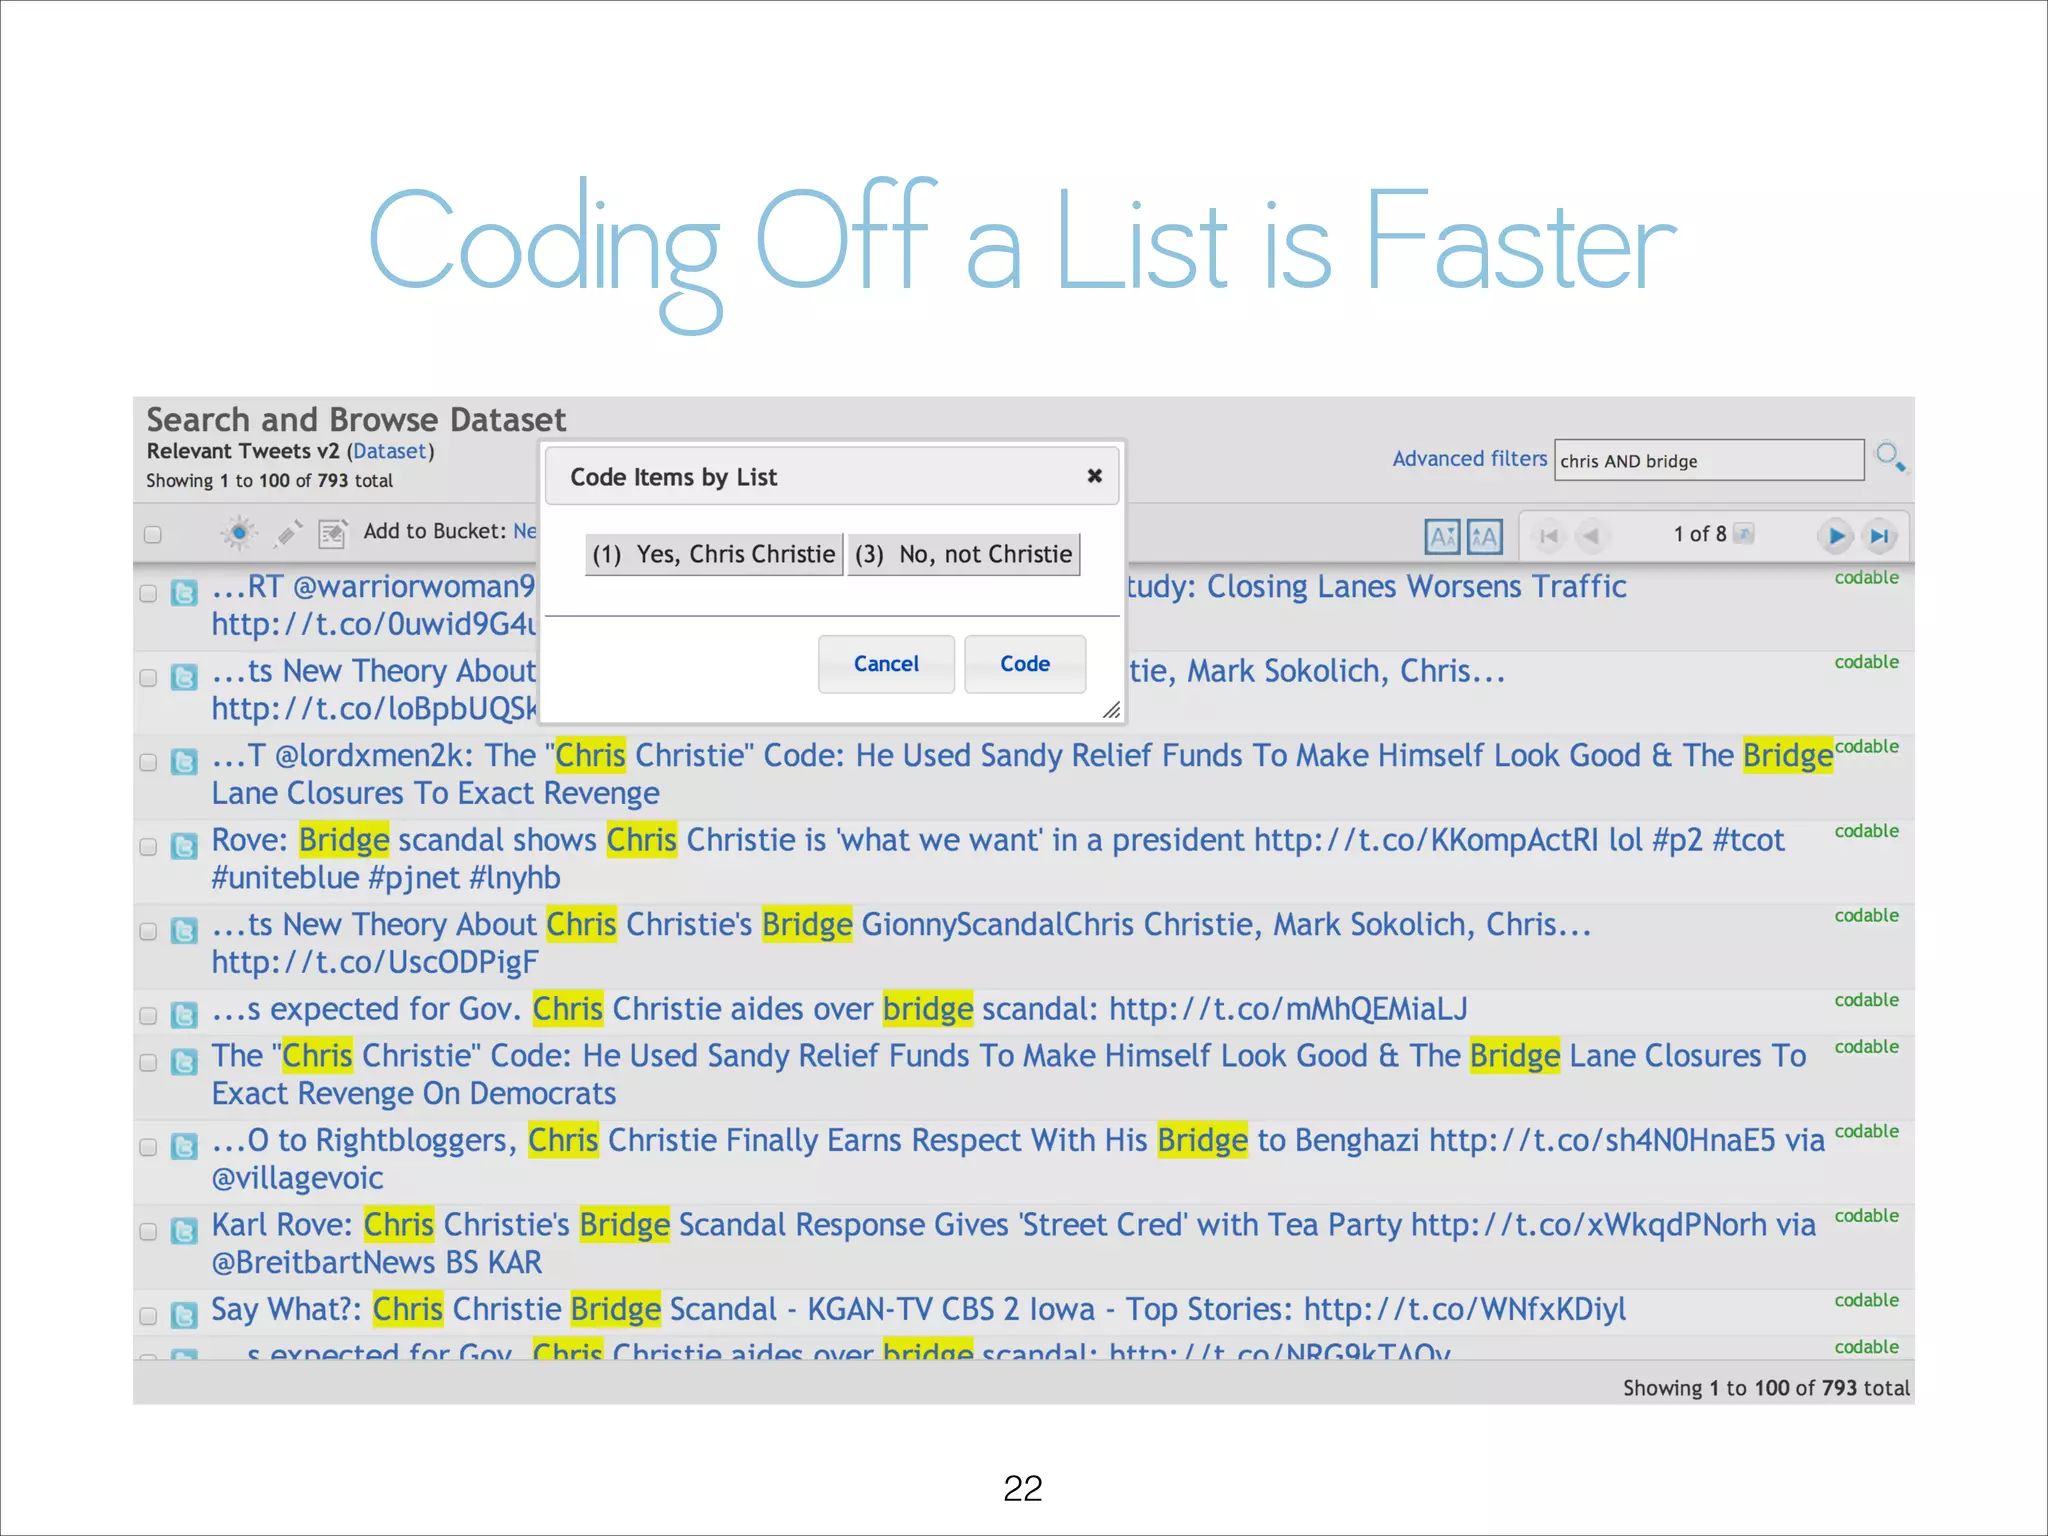Screen dimensions: 2048x1536
Task: Open the Advanced filters link
Action: [1469, 458]
